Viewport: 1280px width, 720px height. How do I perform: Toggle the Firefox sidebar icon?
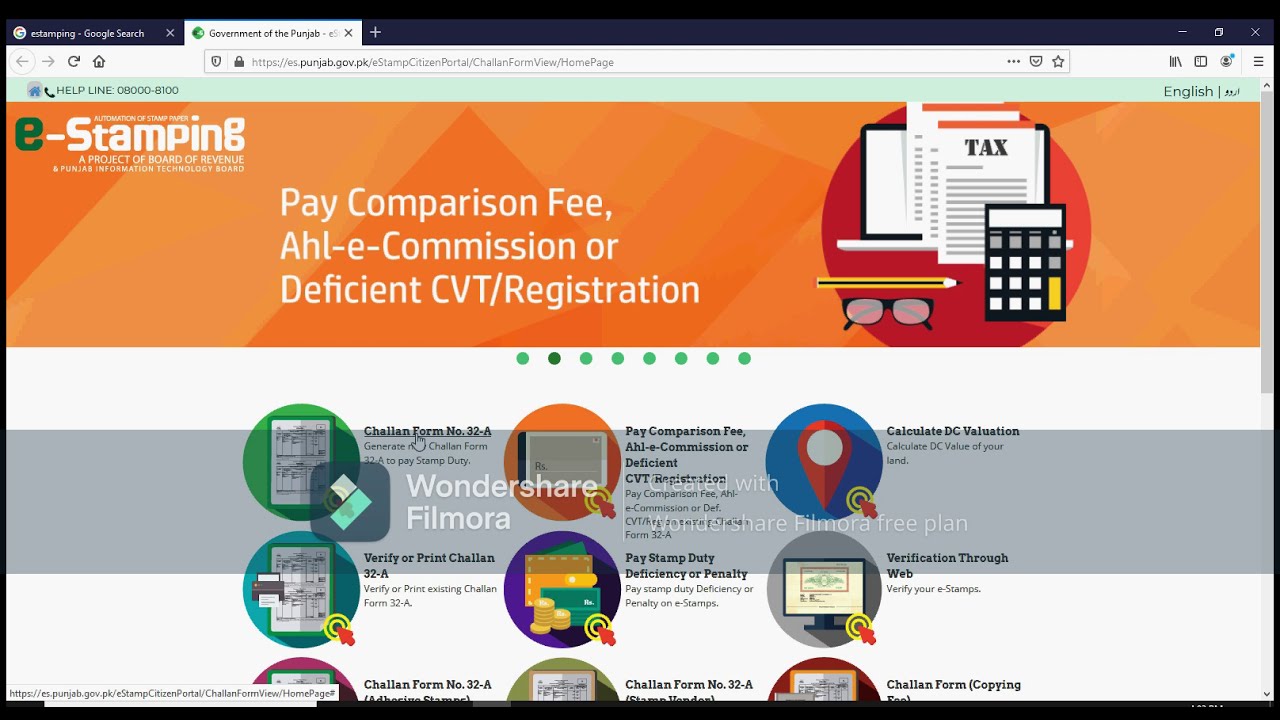point(1201,61)
